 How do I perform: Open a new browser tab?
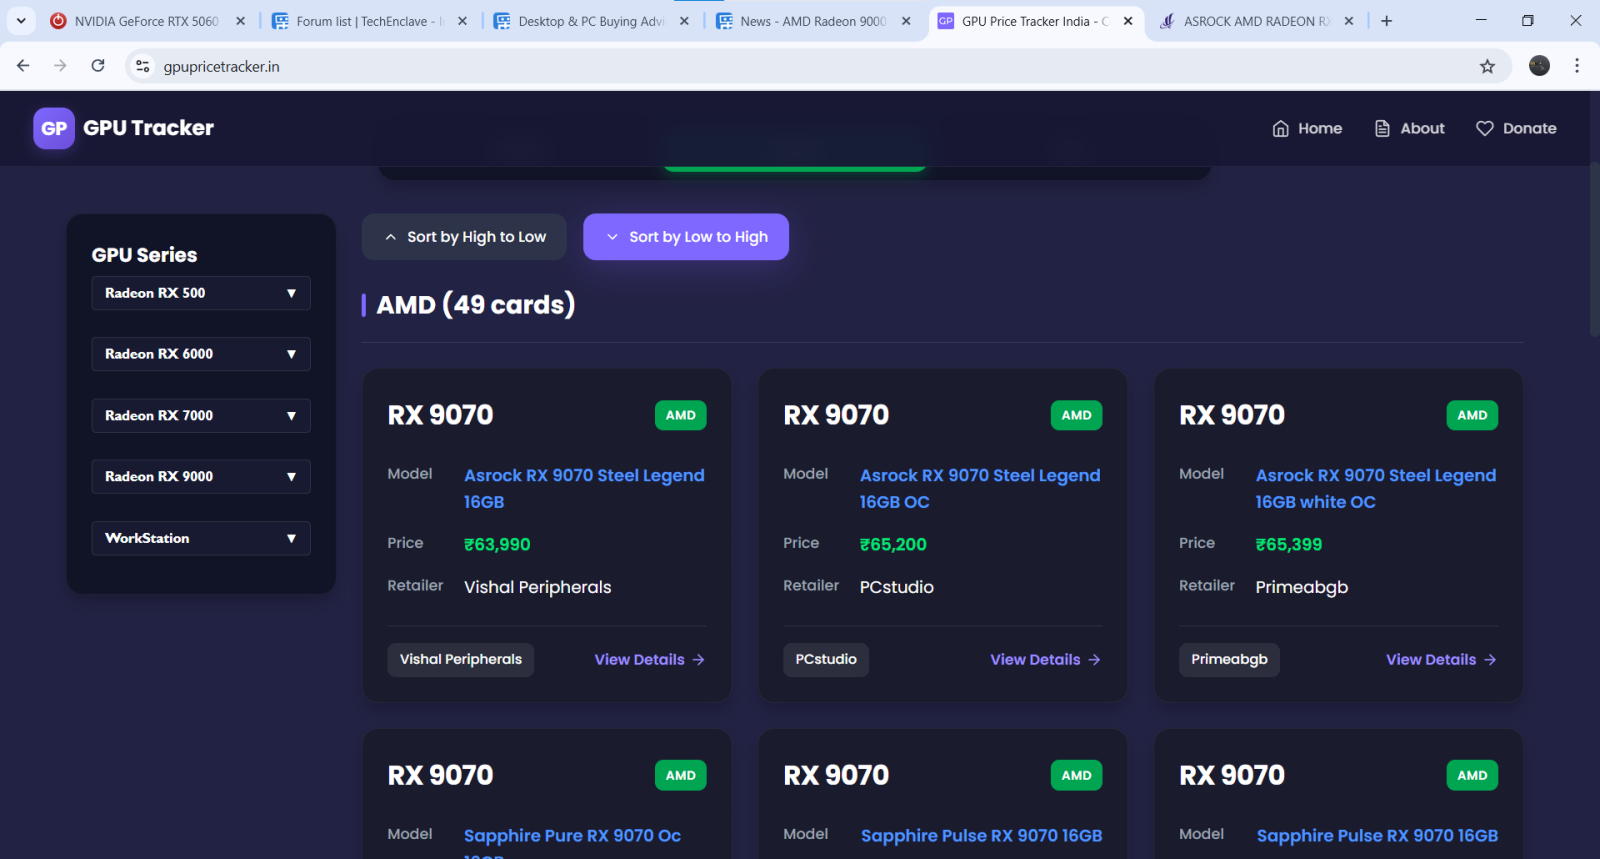[x=1386, y=21]
